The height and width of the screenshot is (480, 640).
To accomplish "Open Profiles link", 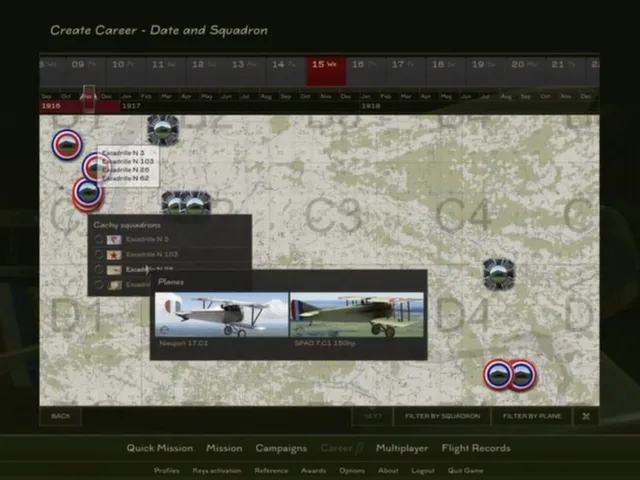I will tap(167, 471).
